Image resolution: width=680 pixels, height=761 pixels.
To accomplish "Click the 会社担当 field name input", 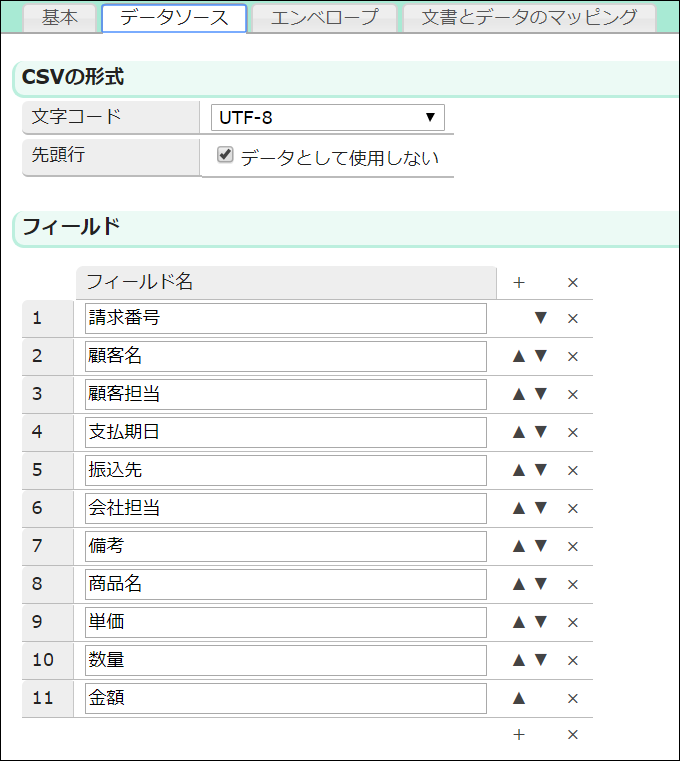I will click(286, 508).
